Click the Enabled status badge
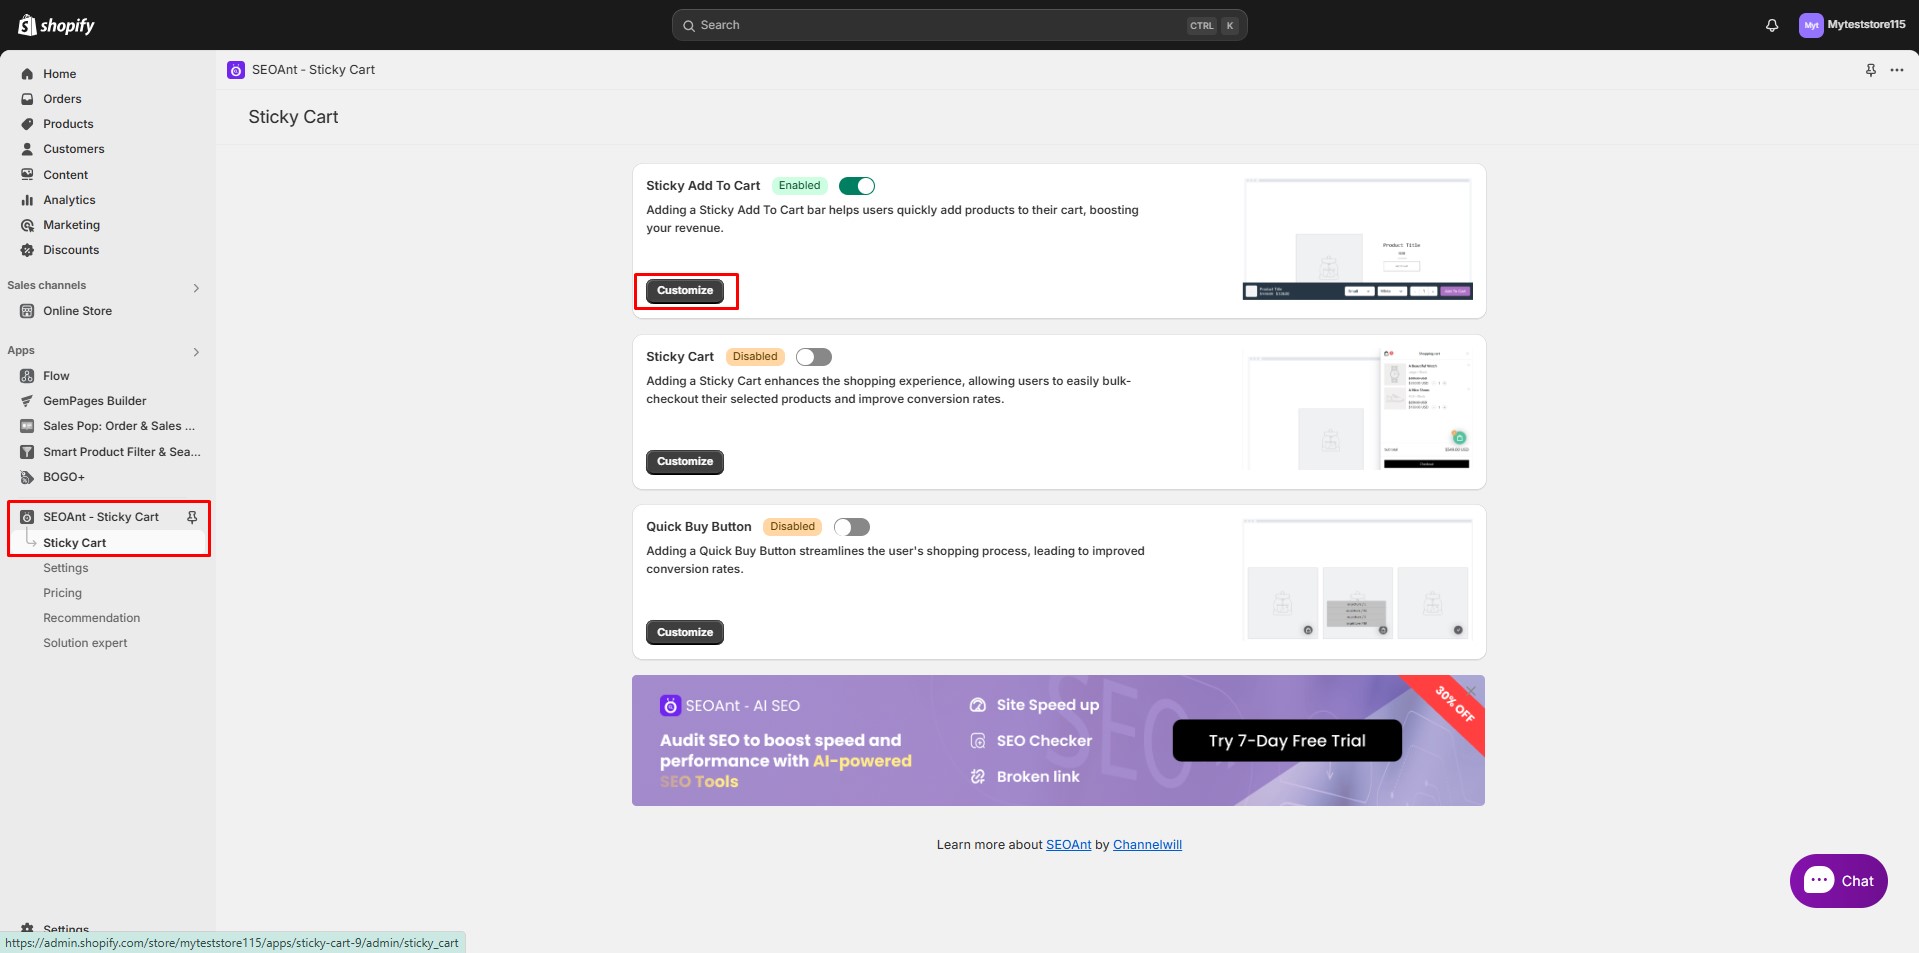The height and width of the screenshot is (953, 1919). 799,186
